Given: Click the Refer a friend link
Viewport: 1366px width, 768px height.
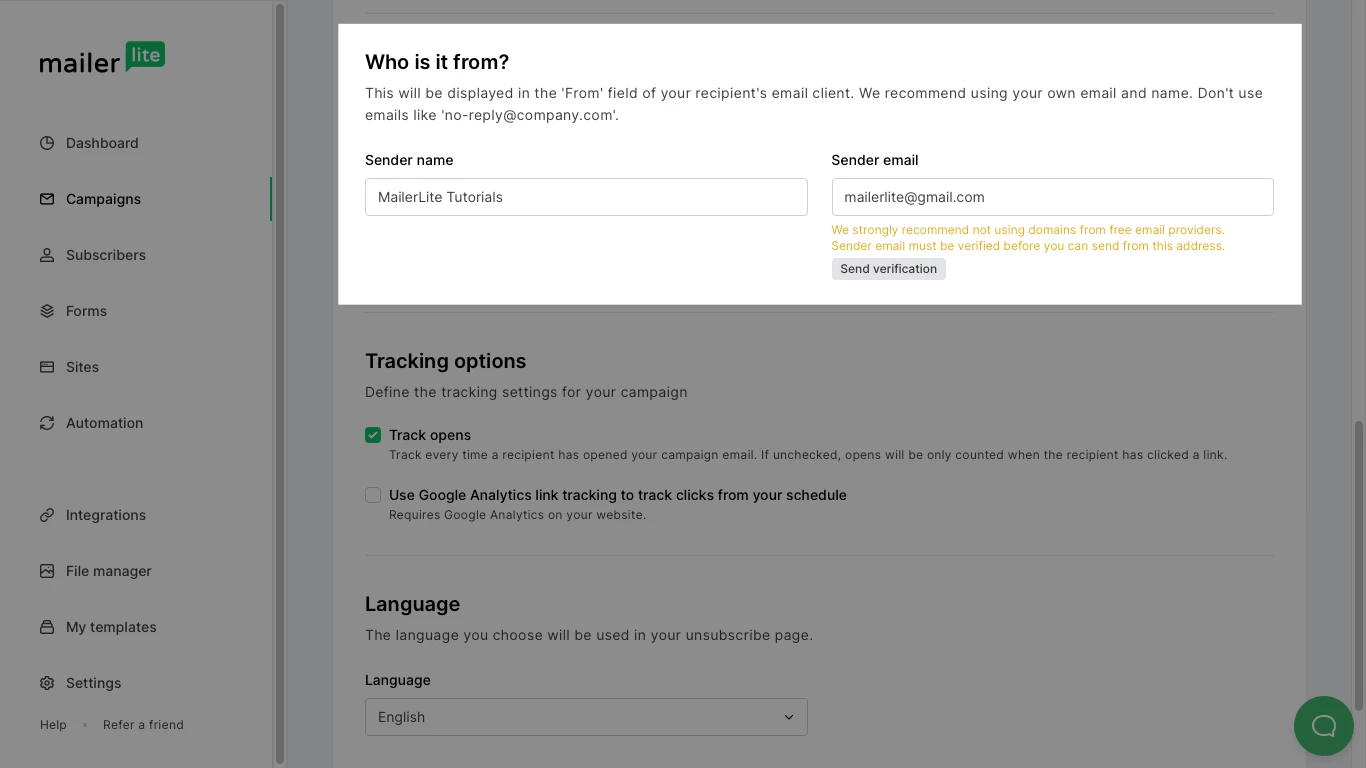Looking at the screenshot, I should (143, 725).
